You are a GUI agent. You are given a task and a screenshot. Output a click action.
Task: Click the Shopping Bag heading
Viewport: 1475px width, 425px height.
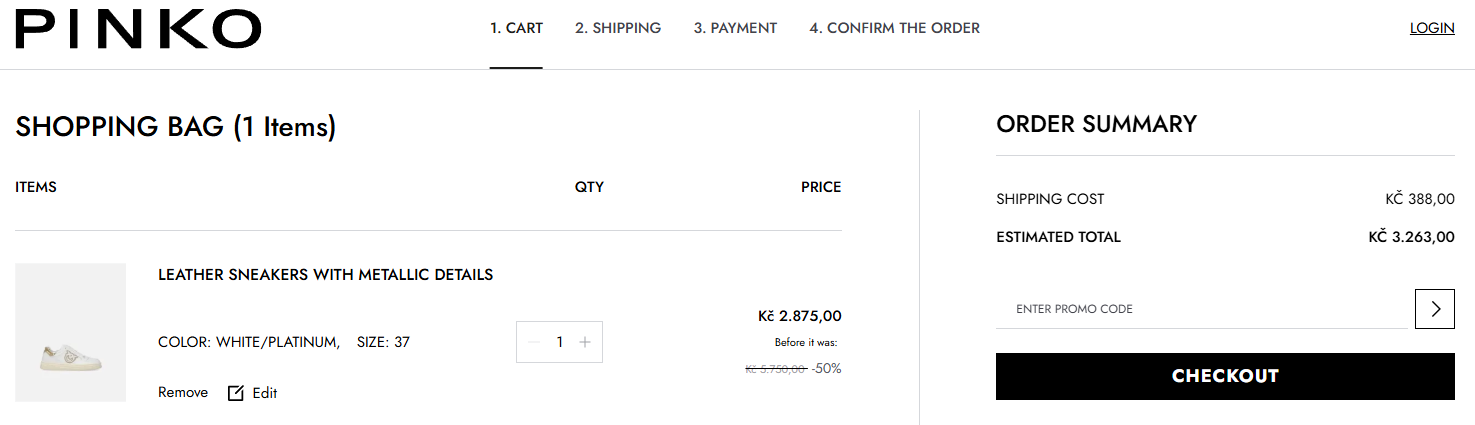click(176, 127)
